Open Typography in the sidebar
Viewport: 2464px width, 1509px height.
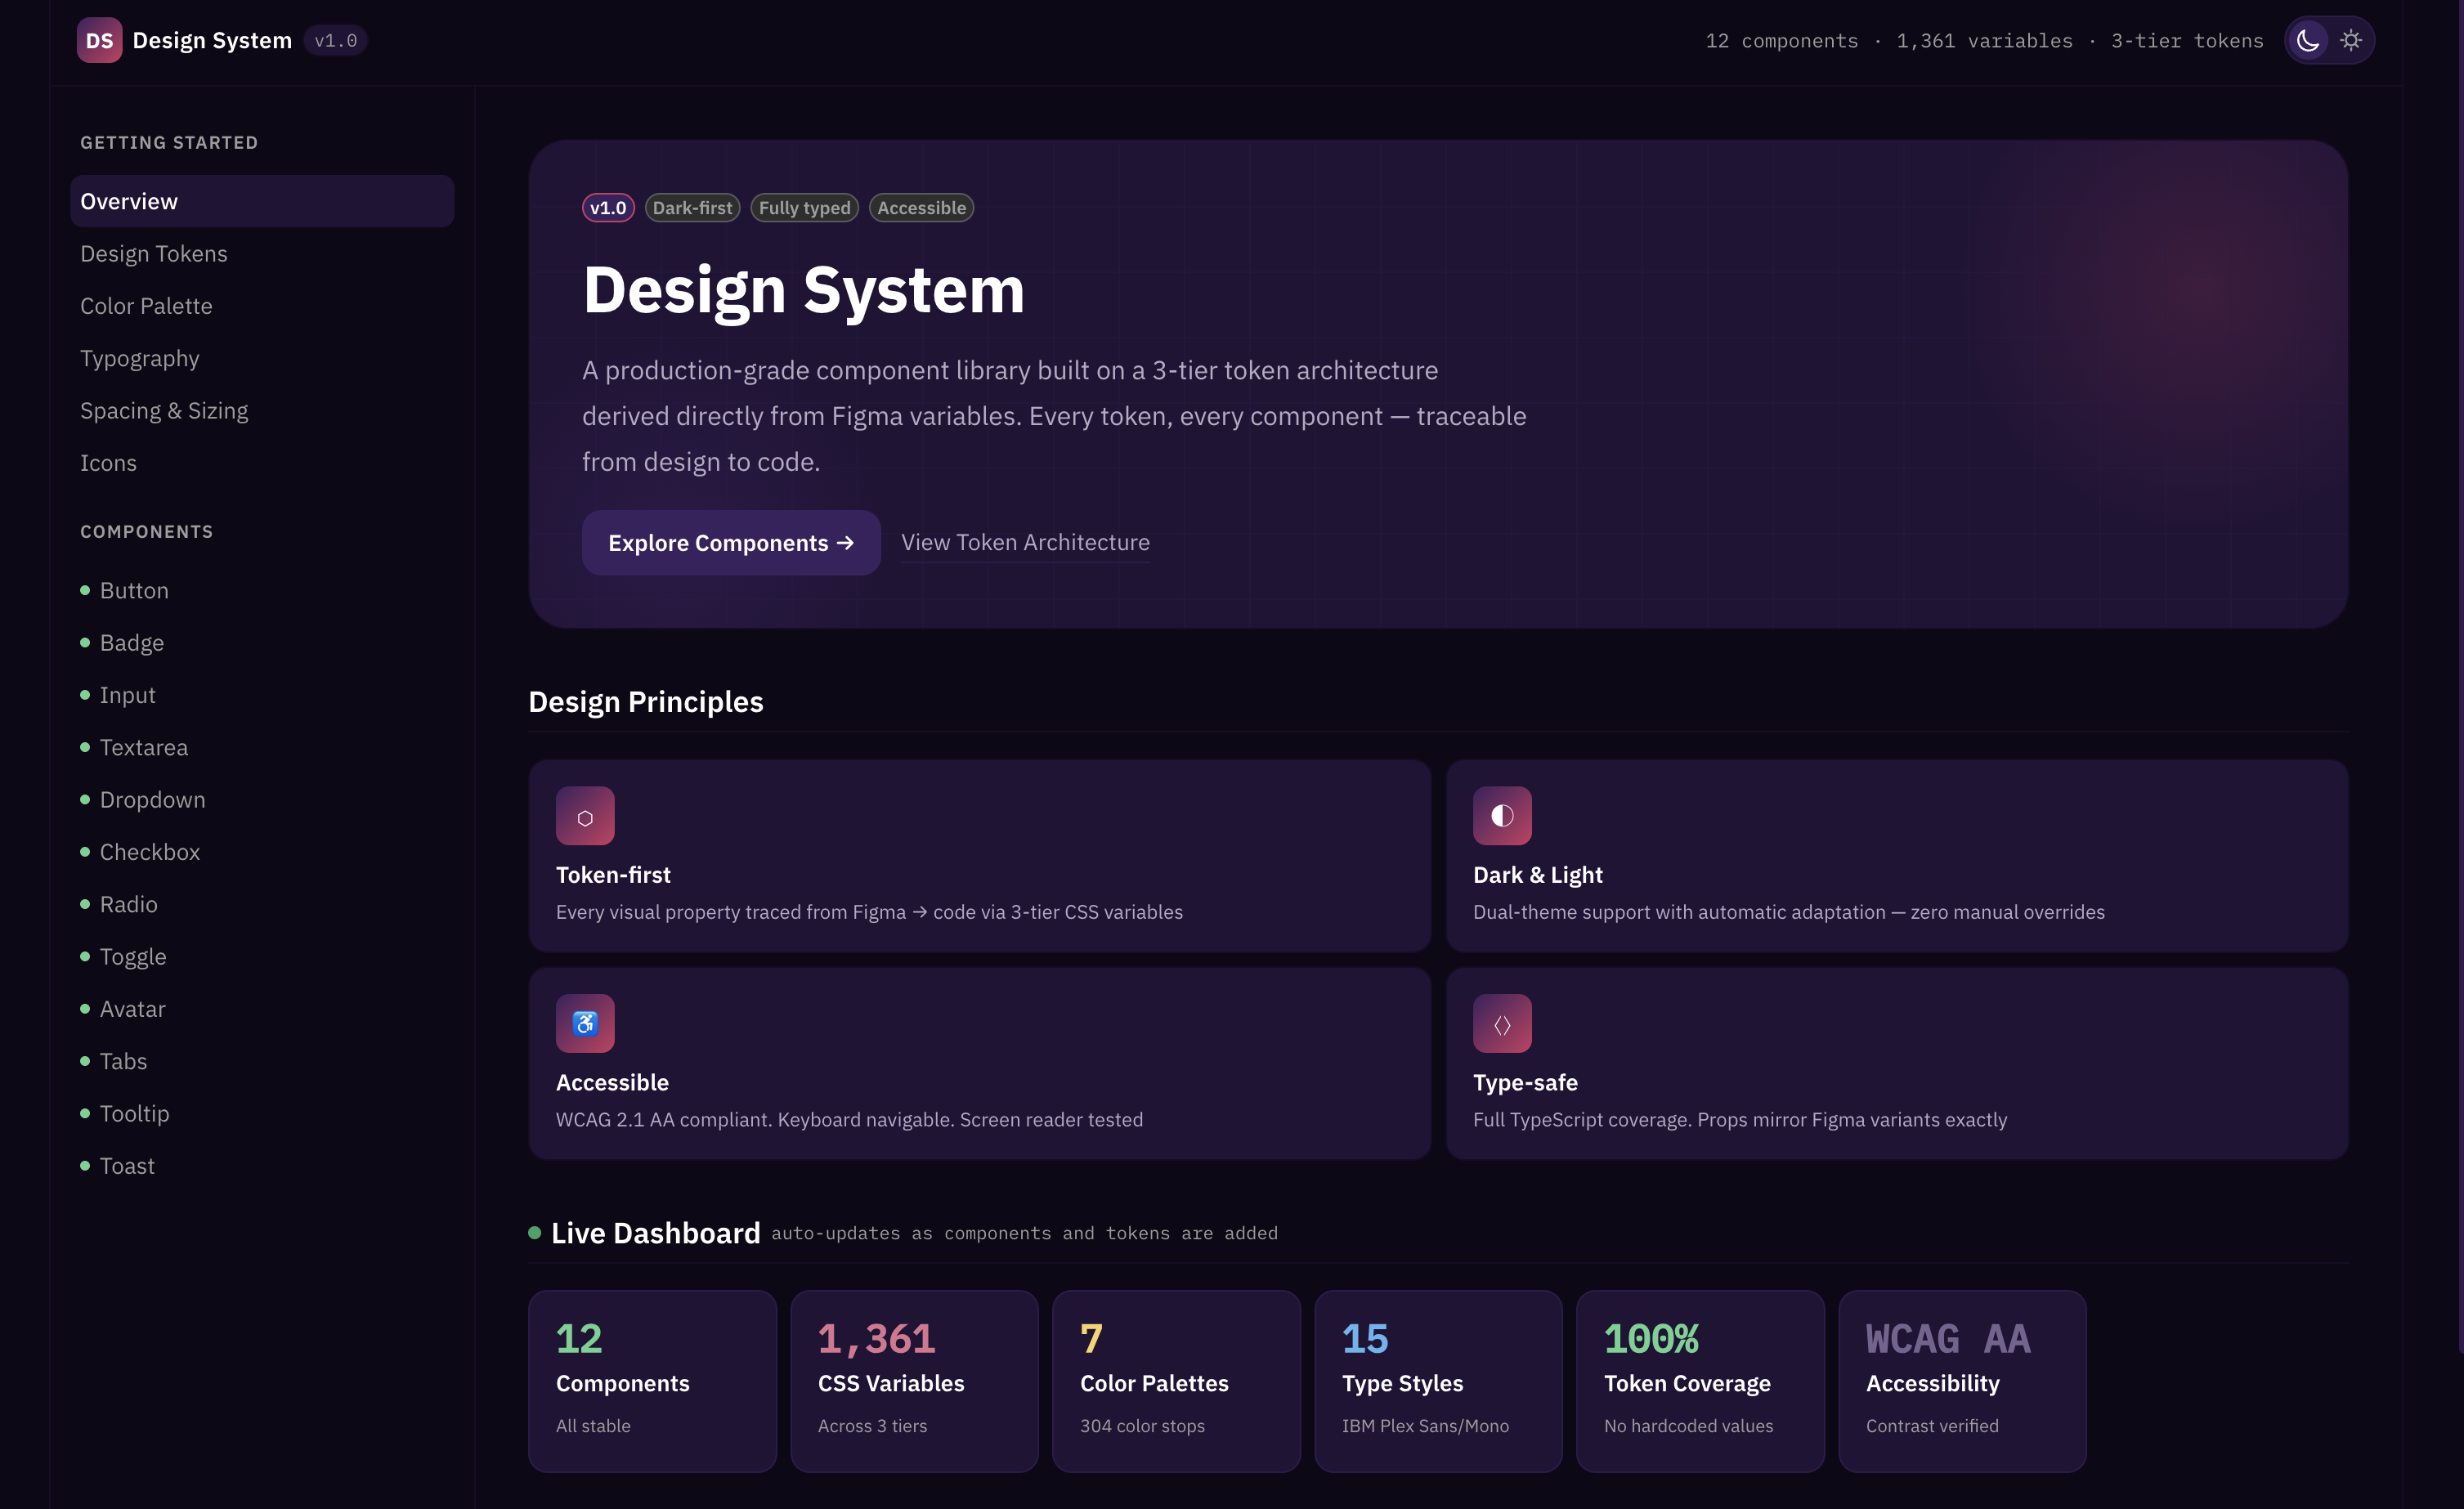262,358
